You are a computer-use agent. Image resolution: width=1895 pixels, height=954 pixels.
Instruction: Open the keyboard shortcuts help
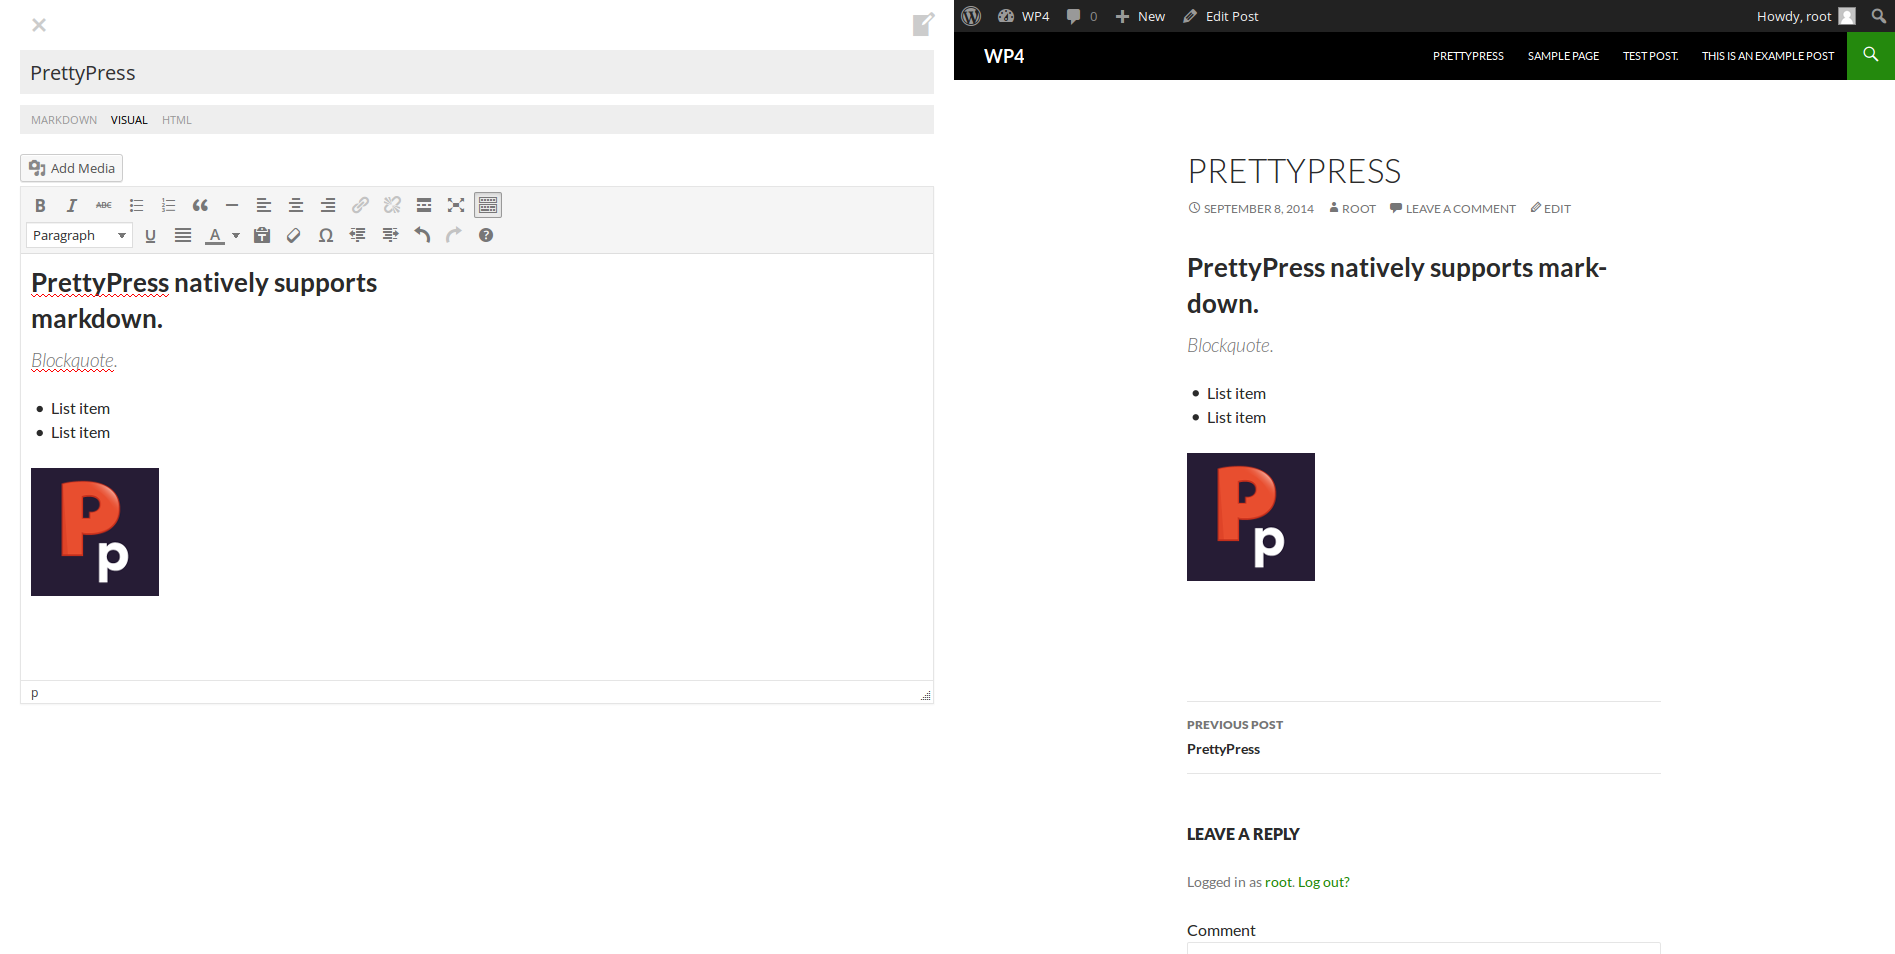pyautogui.click(x=486, y=235)
